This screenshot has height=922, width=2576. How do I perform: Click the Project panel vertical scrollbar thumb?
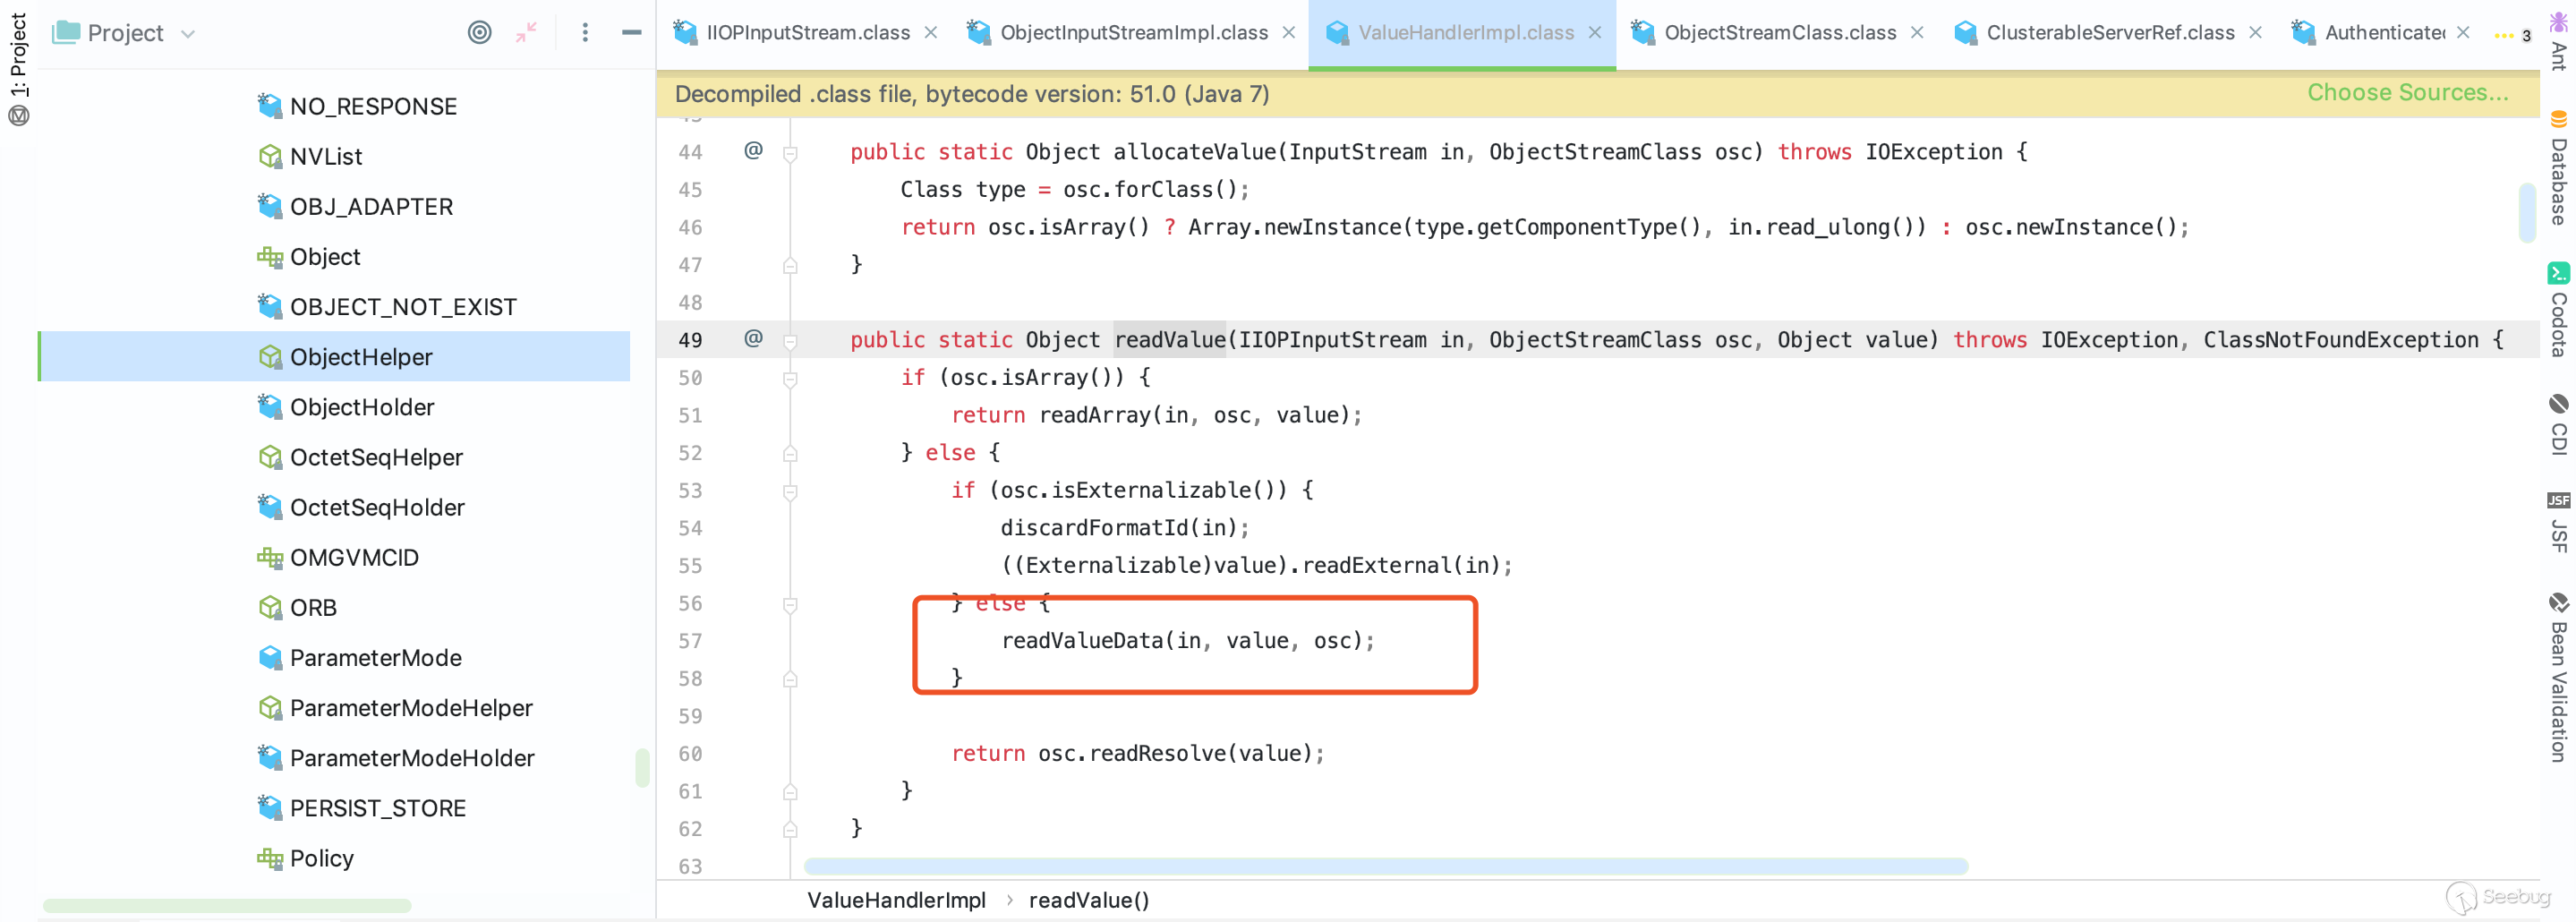(x=642, y=767)
